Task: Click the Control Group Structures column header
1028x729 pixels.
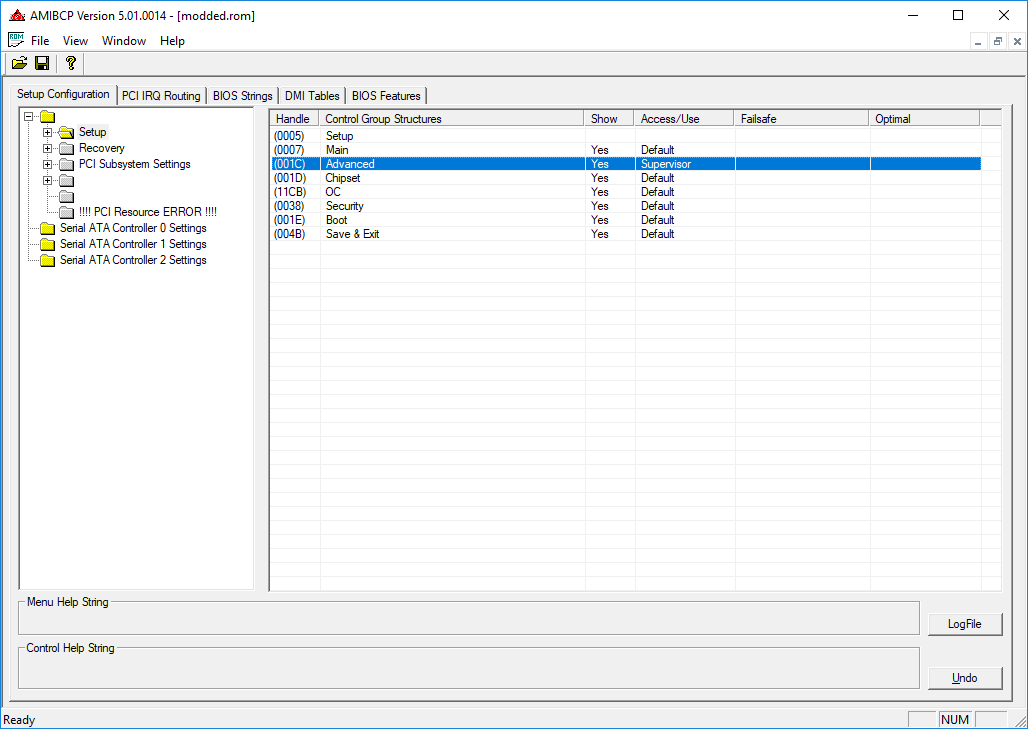Action: [x=452, y=119]
